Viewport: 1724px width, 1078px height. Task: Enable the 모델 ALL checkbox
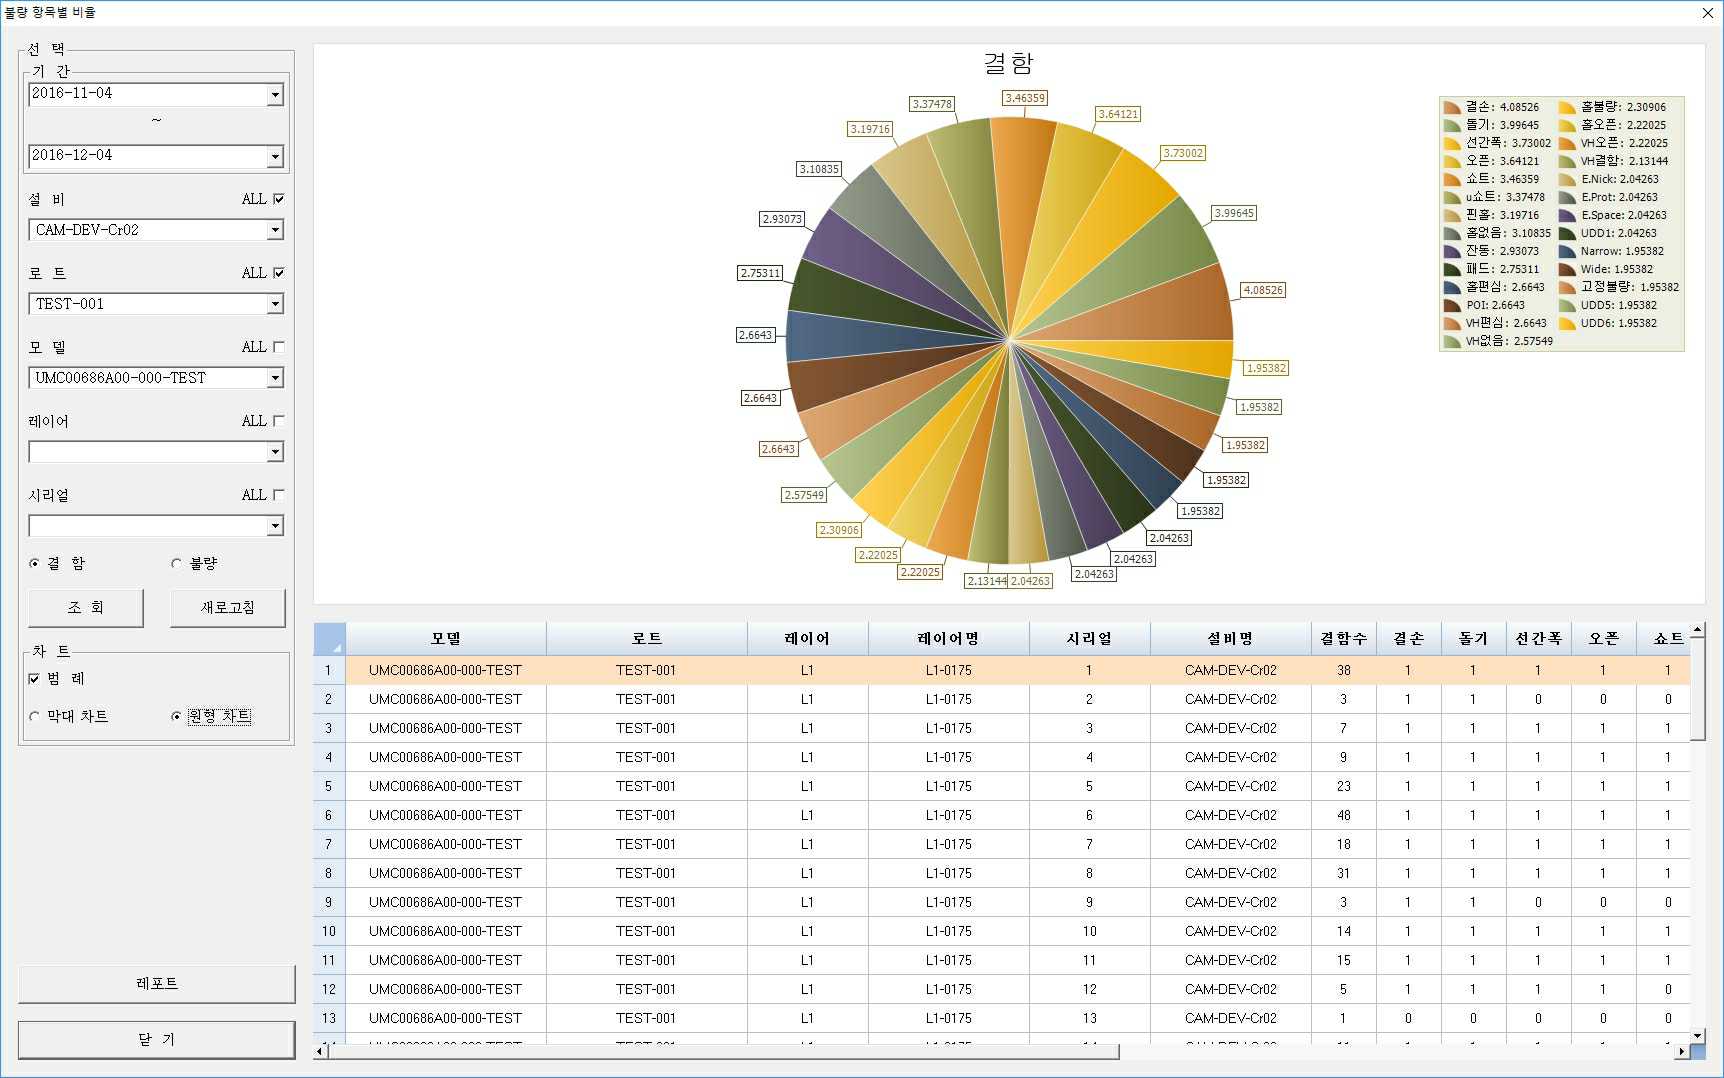(279, 347)
